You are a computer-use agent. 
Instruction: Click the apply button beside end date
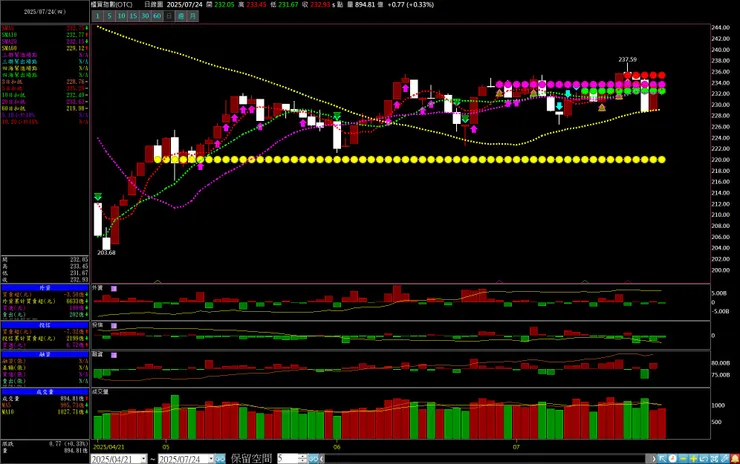coord(220,459)
